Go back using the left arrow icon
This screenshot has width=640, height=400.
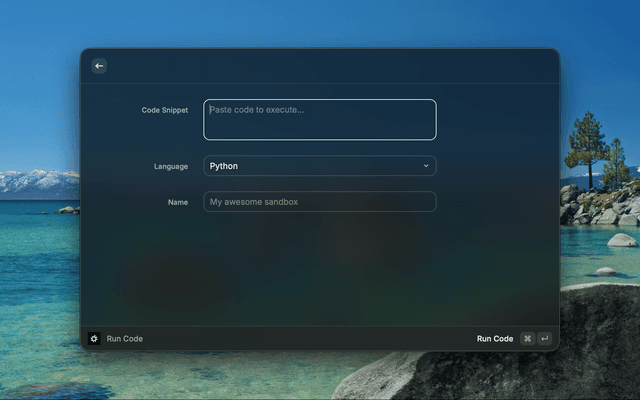click(x=99, y=66)
